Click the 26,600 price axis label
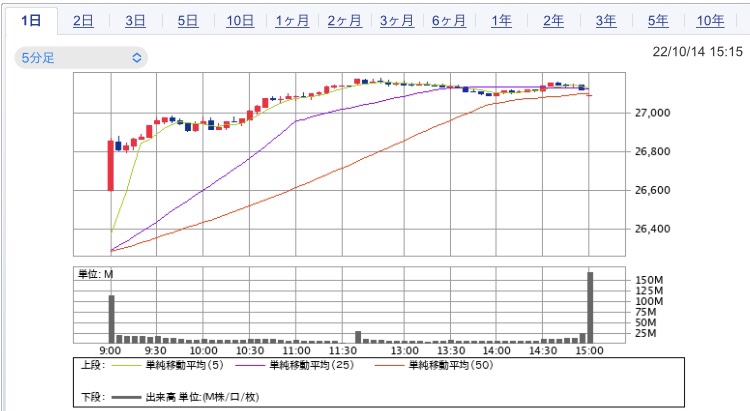 (652, 190)
